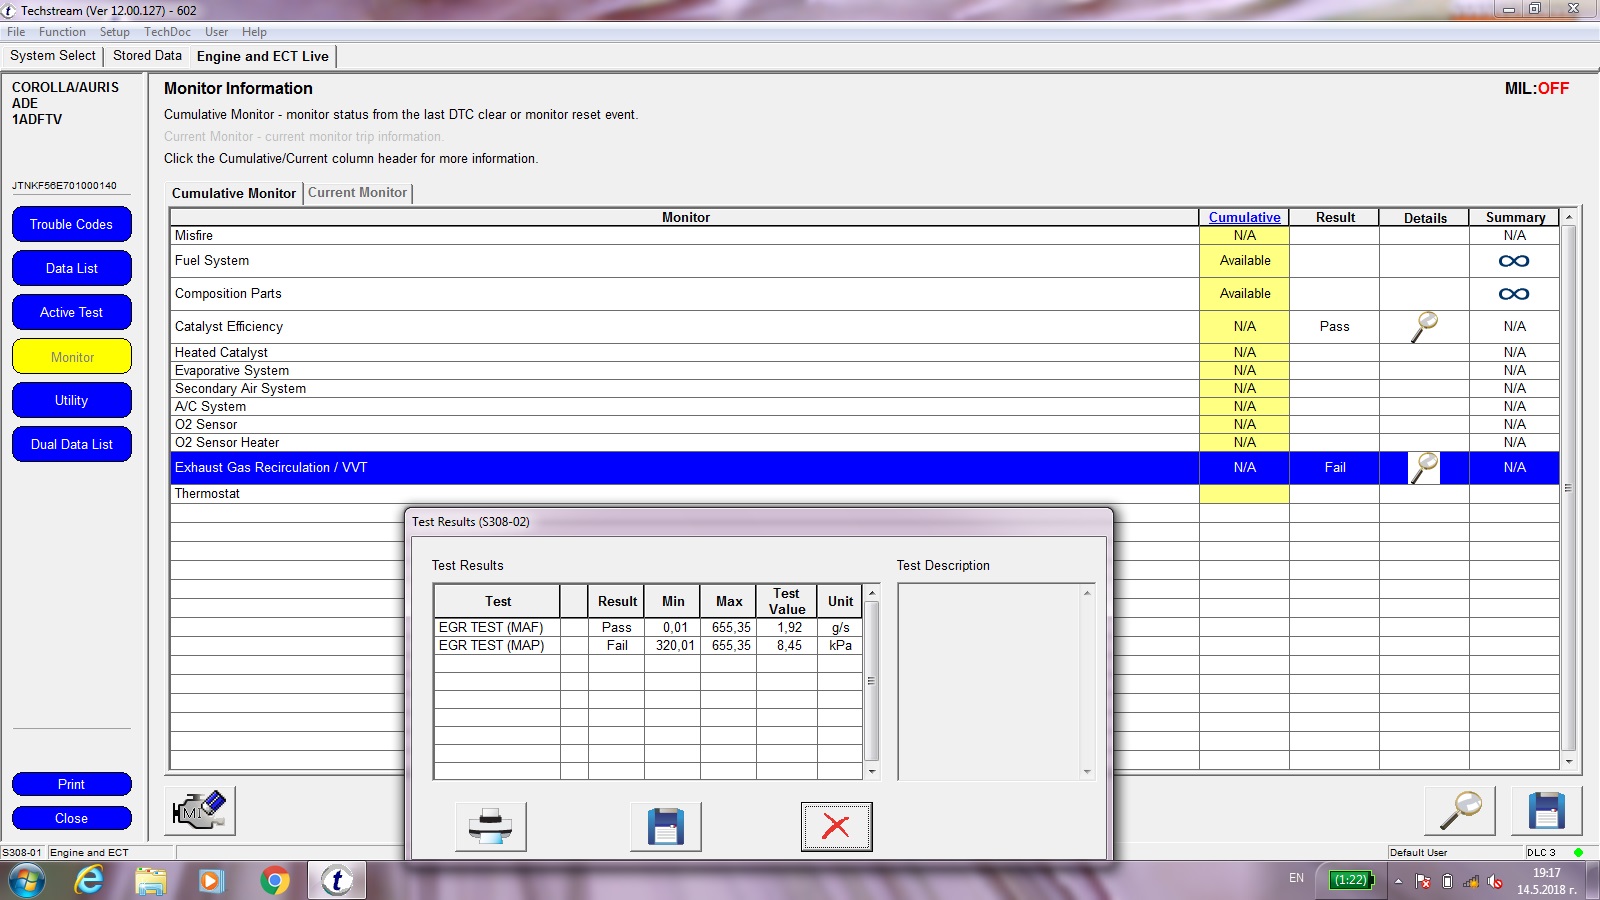The image size is (1600, 900).
Task: Open the TechDoc menu
Action: tap(167, 32)
